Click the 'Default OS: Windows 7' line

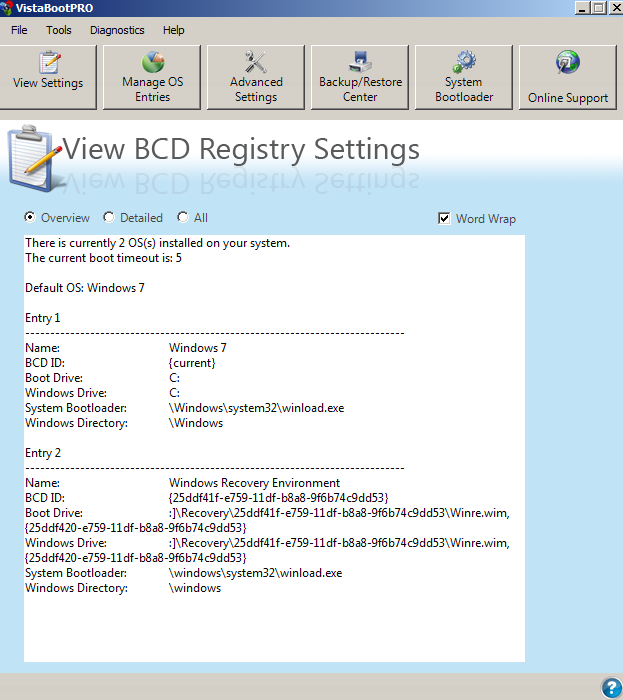(x=85, y=288)
